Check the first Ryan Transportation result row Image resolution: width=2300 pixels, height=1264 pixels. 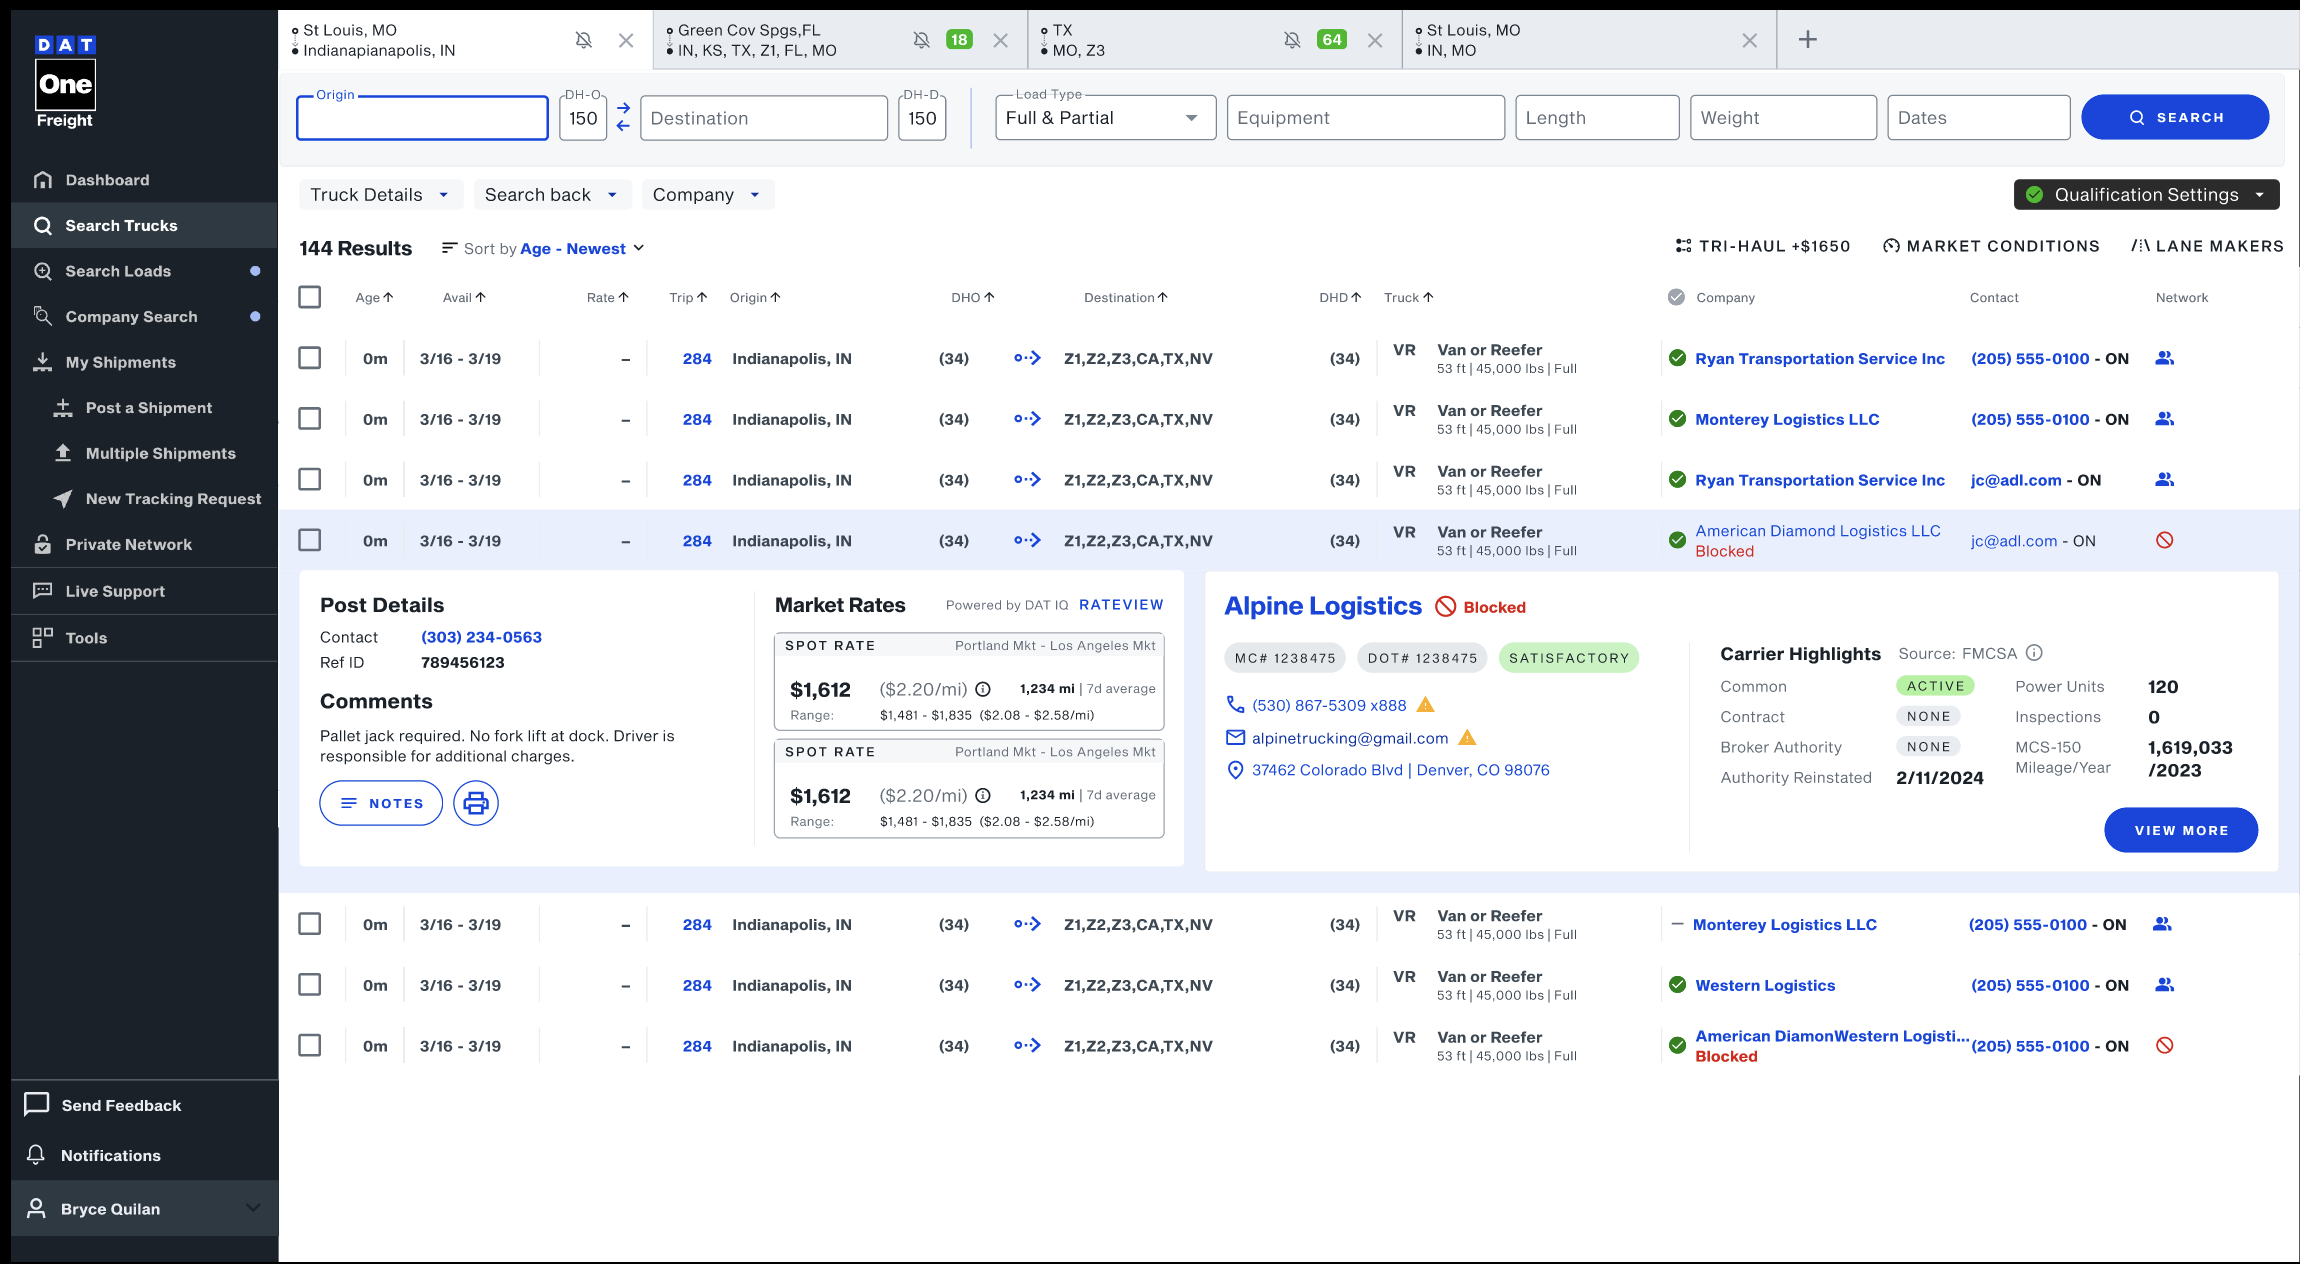310,358
